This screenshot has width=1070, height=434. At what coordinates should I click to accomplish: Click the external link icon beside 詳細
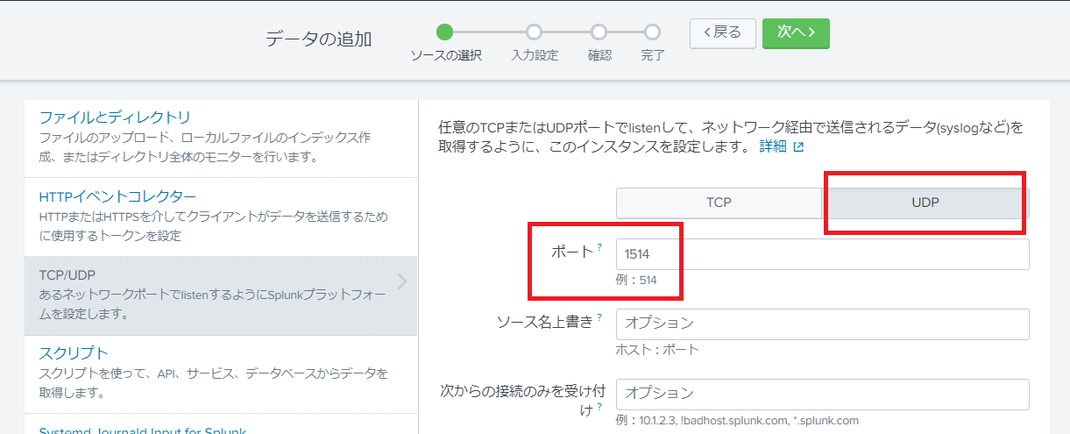click(x=798, y=147)
